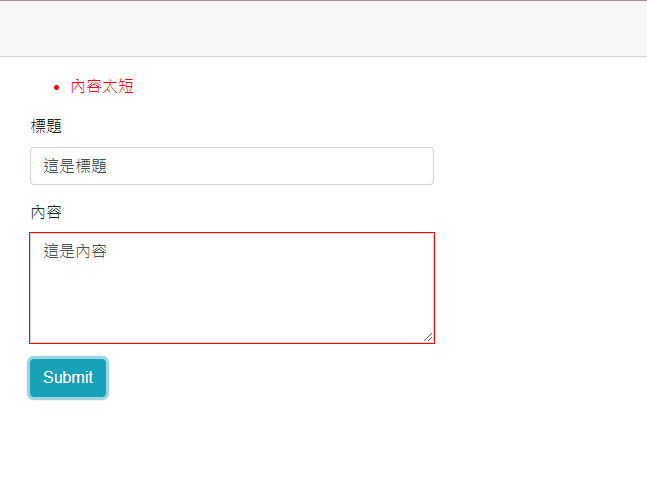
Task: Click inside the 內容 textarea
Action: click(x=231, y=288)
